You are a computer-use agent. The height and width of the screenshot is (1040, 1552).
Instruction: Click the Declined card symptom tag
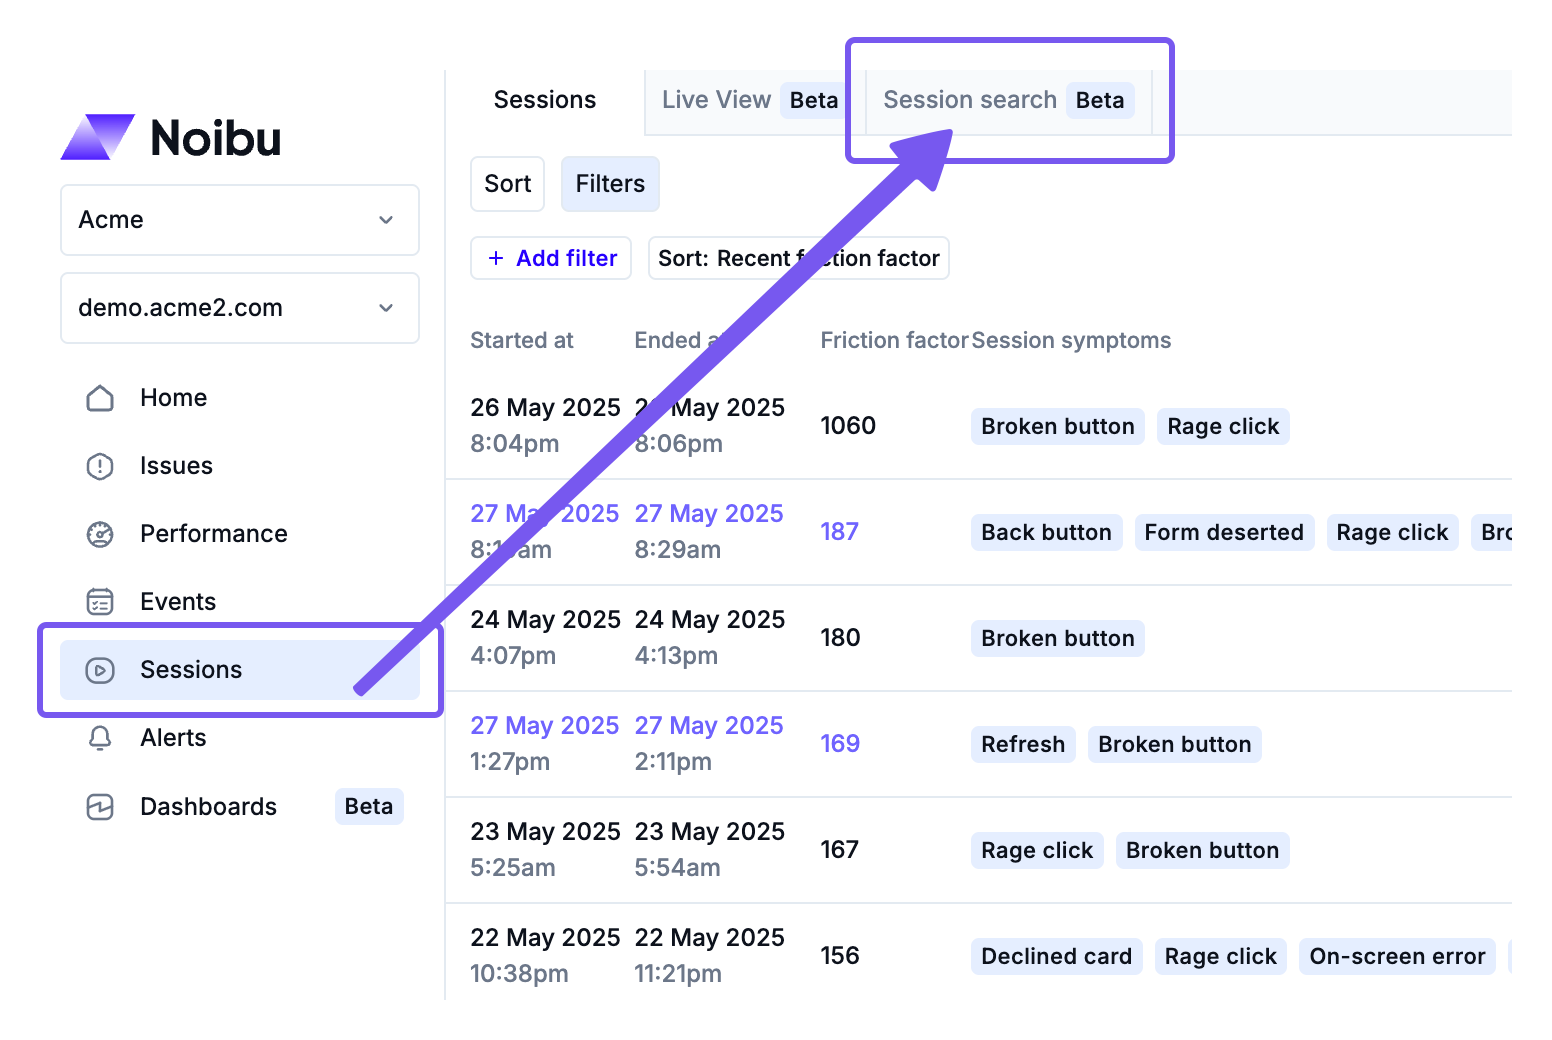1056,957
